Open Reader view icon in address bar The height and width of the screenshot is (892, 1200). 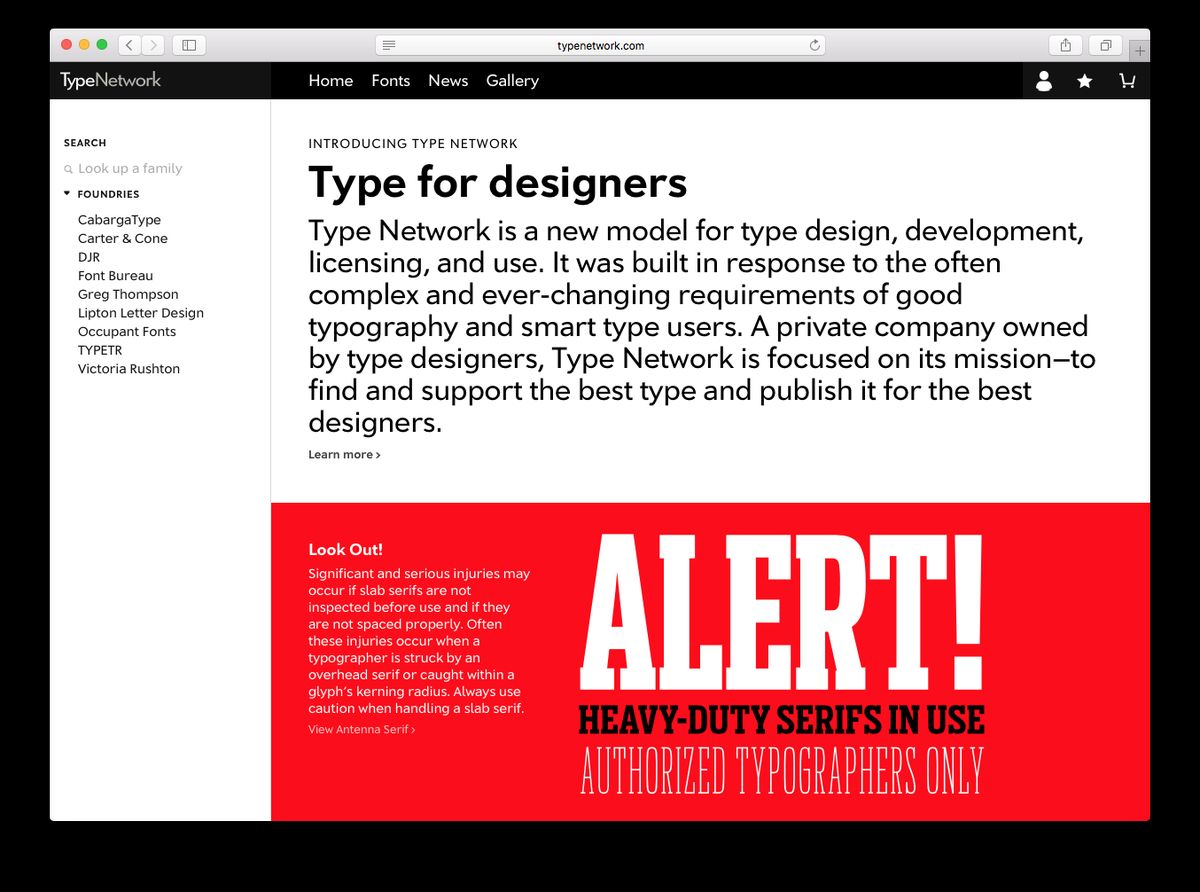click(389, 45)
